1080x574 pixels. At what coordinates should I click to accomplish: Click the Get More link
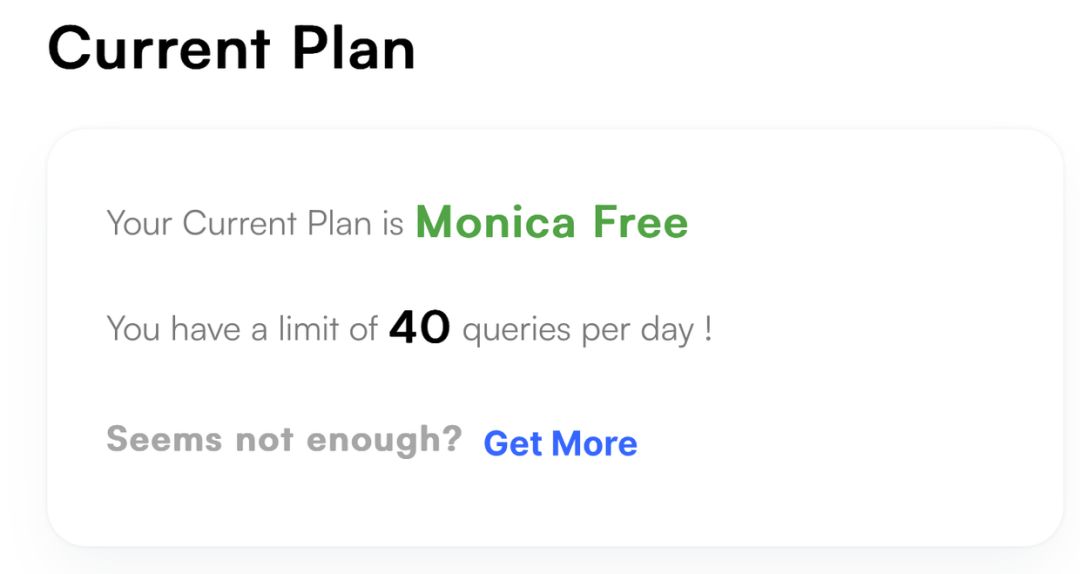point(560,443)
